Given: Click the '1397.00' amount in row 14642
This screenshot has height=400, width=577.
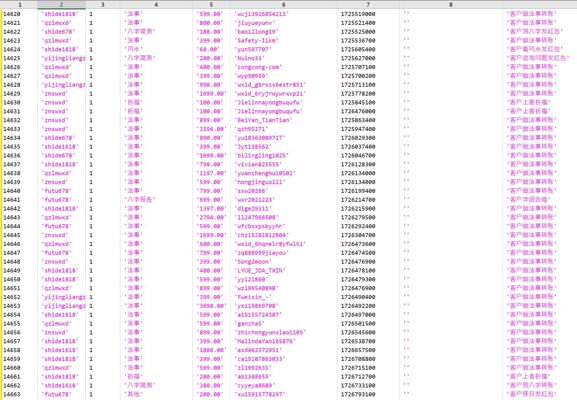Looking at the screenshot, I should coord(212,209).
